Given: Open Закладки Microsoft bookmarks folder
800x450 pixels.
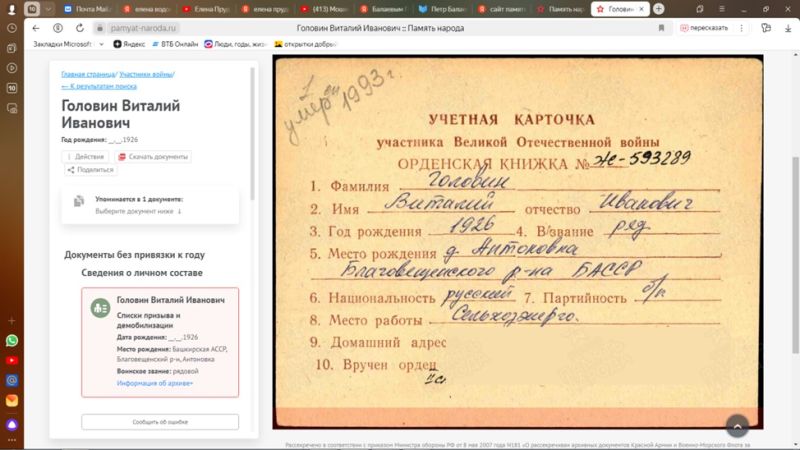Looking at the screenshot, I should tap(62, 44).
